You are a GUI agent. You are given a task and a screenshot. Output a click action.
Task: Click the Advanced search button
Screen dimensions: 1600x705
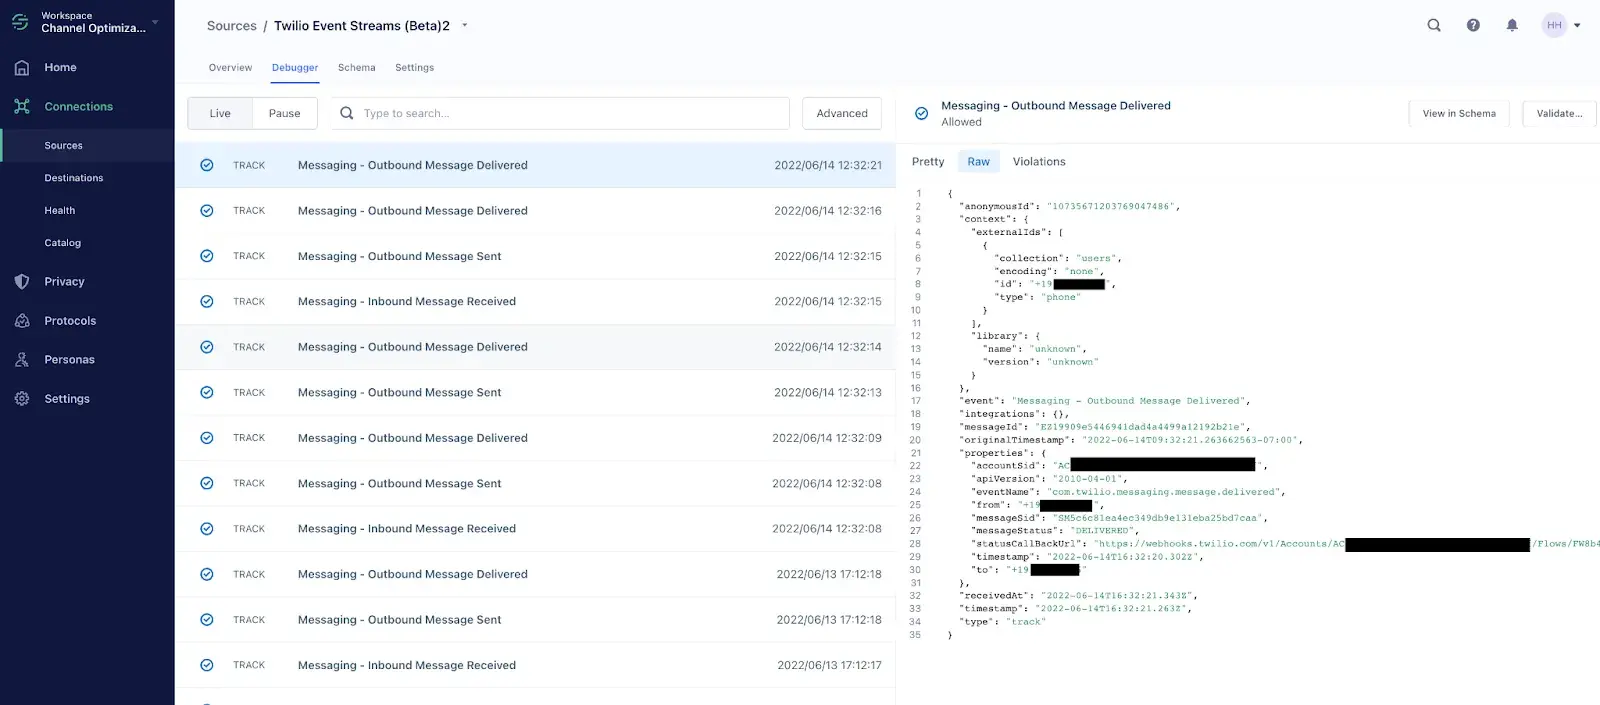[x=841, y=113]
